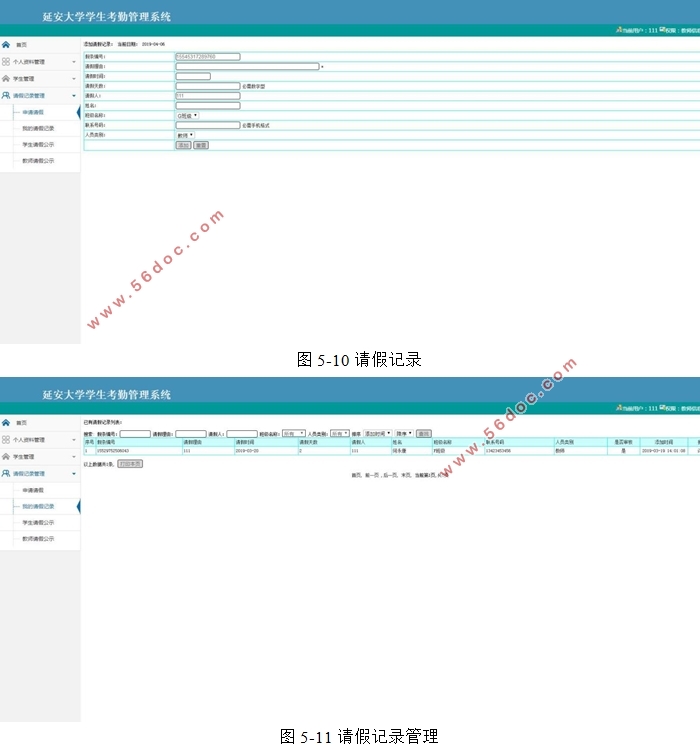Select 学生请假公示 menu item in Figure 5-10
This screenshot has width=700, height=749.
pyautogui.click(x=38, y=145)
